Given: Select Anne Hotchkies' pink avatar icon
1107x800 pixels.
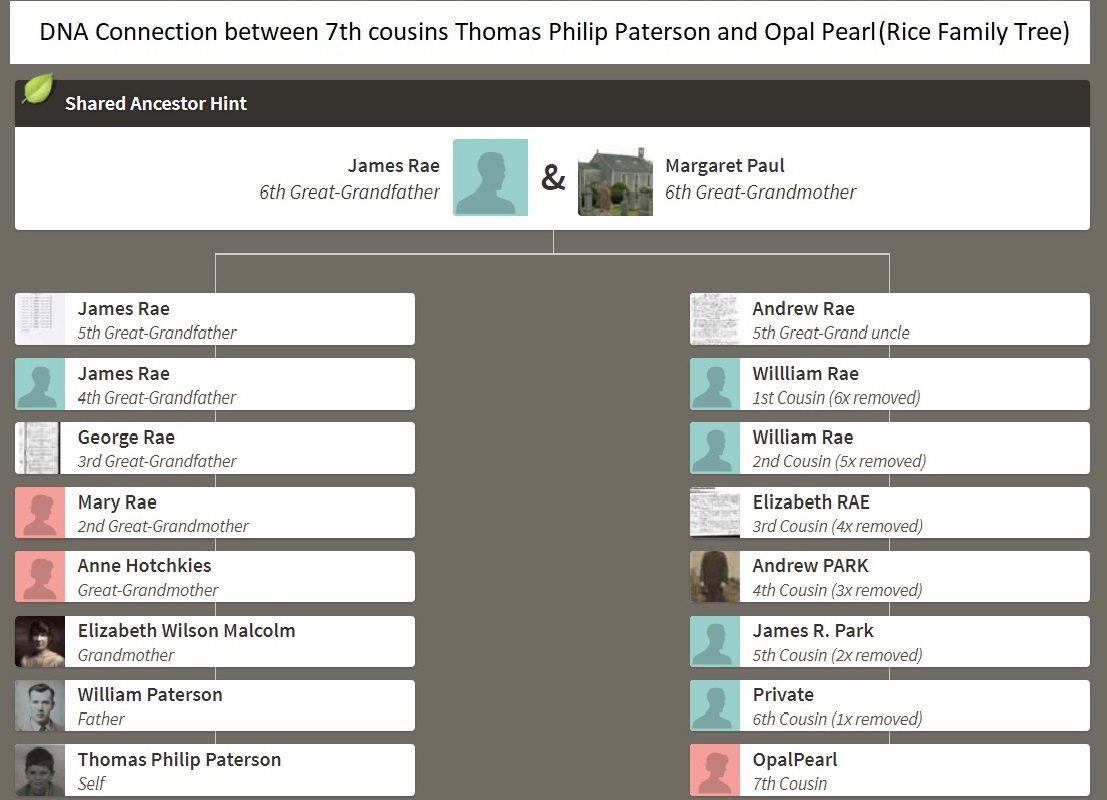Looking at the screenshot, I should point(40,577).
